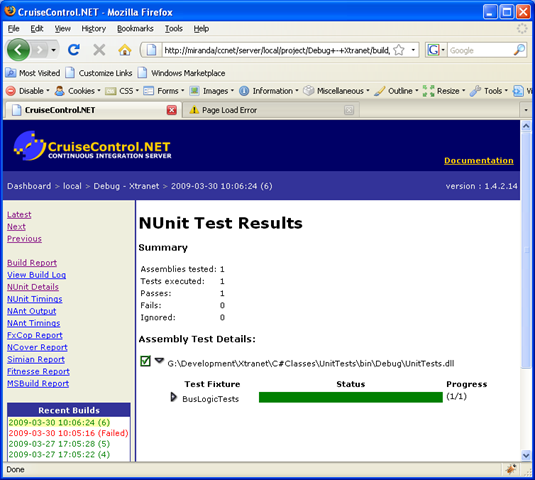The image size is (535, 480).
Task: Open the Google search engine dropdown
Action: pos(436,50)
